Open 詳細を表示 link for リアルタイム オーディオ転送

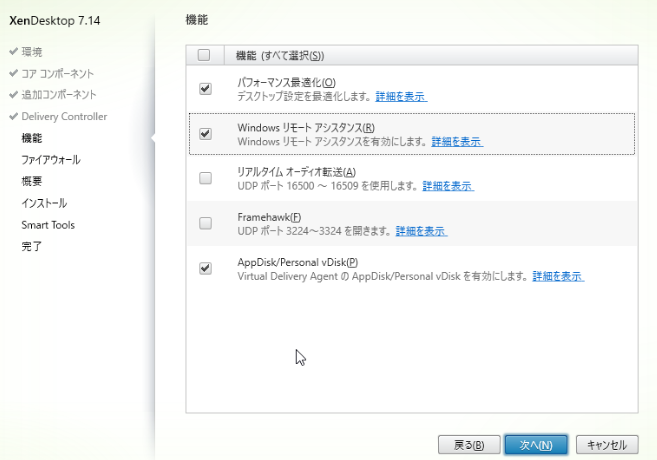pyautogui.click(x=448, y=186)
